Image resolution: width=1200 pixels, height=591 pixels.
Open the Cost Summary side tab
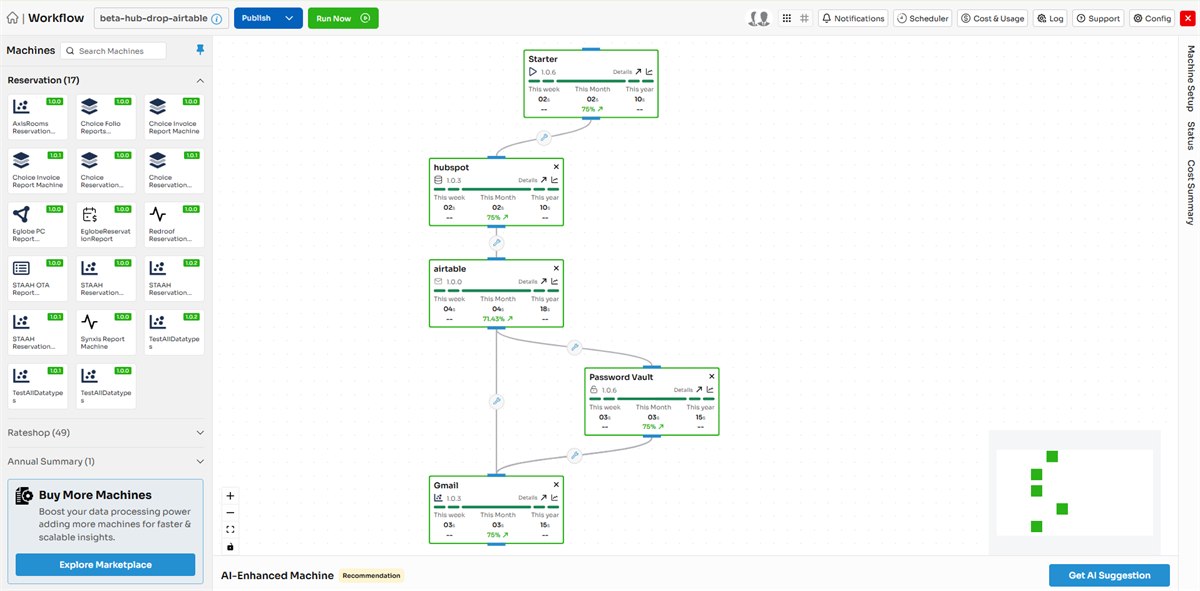1190,192
